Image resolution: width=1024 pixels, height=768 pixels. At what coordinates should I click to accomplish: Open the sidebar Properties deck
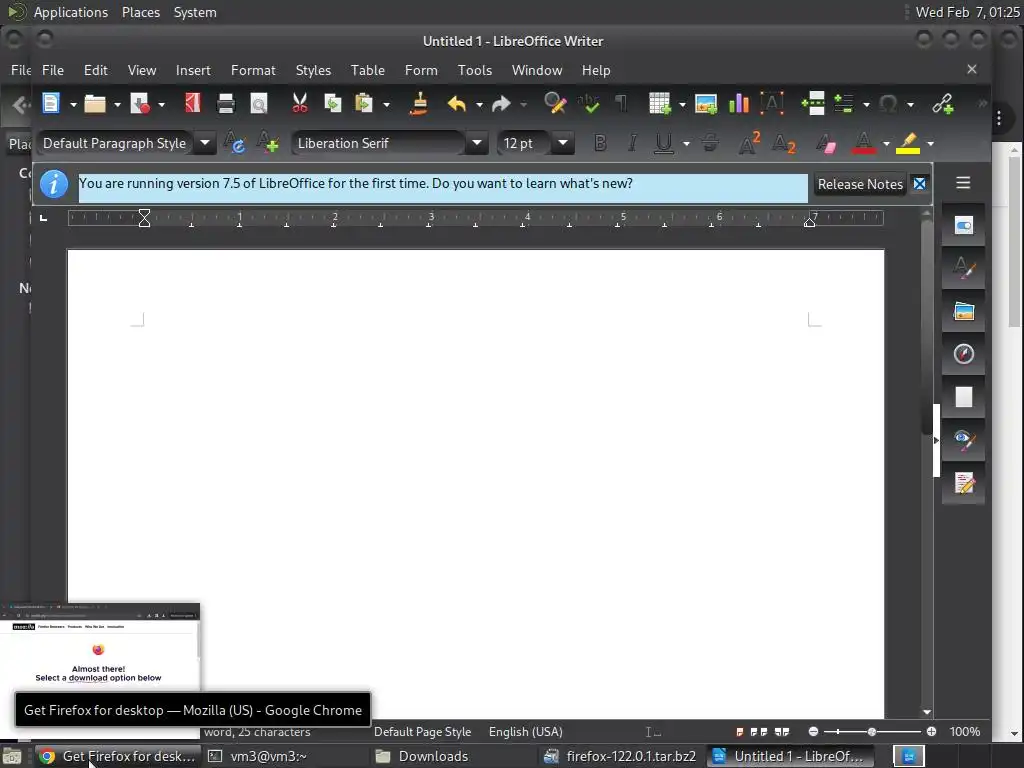coord(963,225)
